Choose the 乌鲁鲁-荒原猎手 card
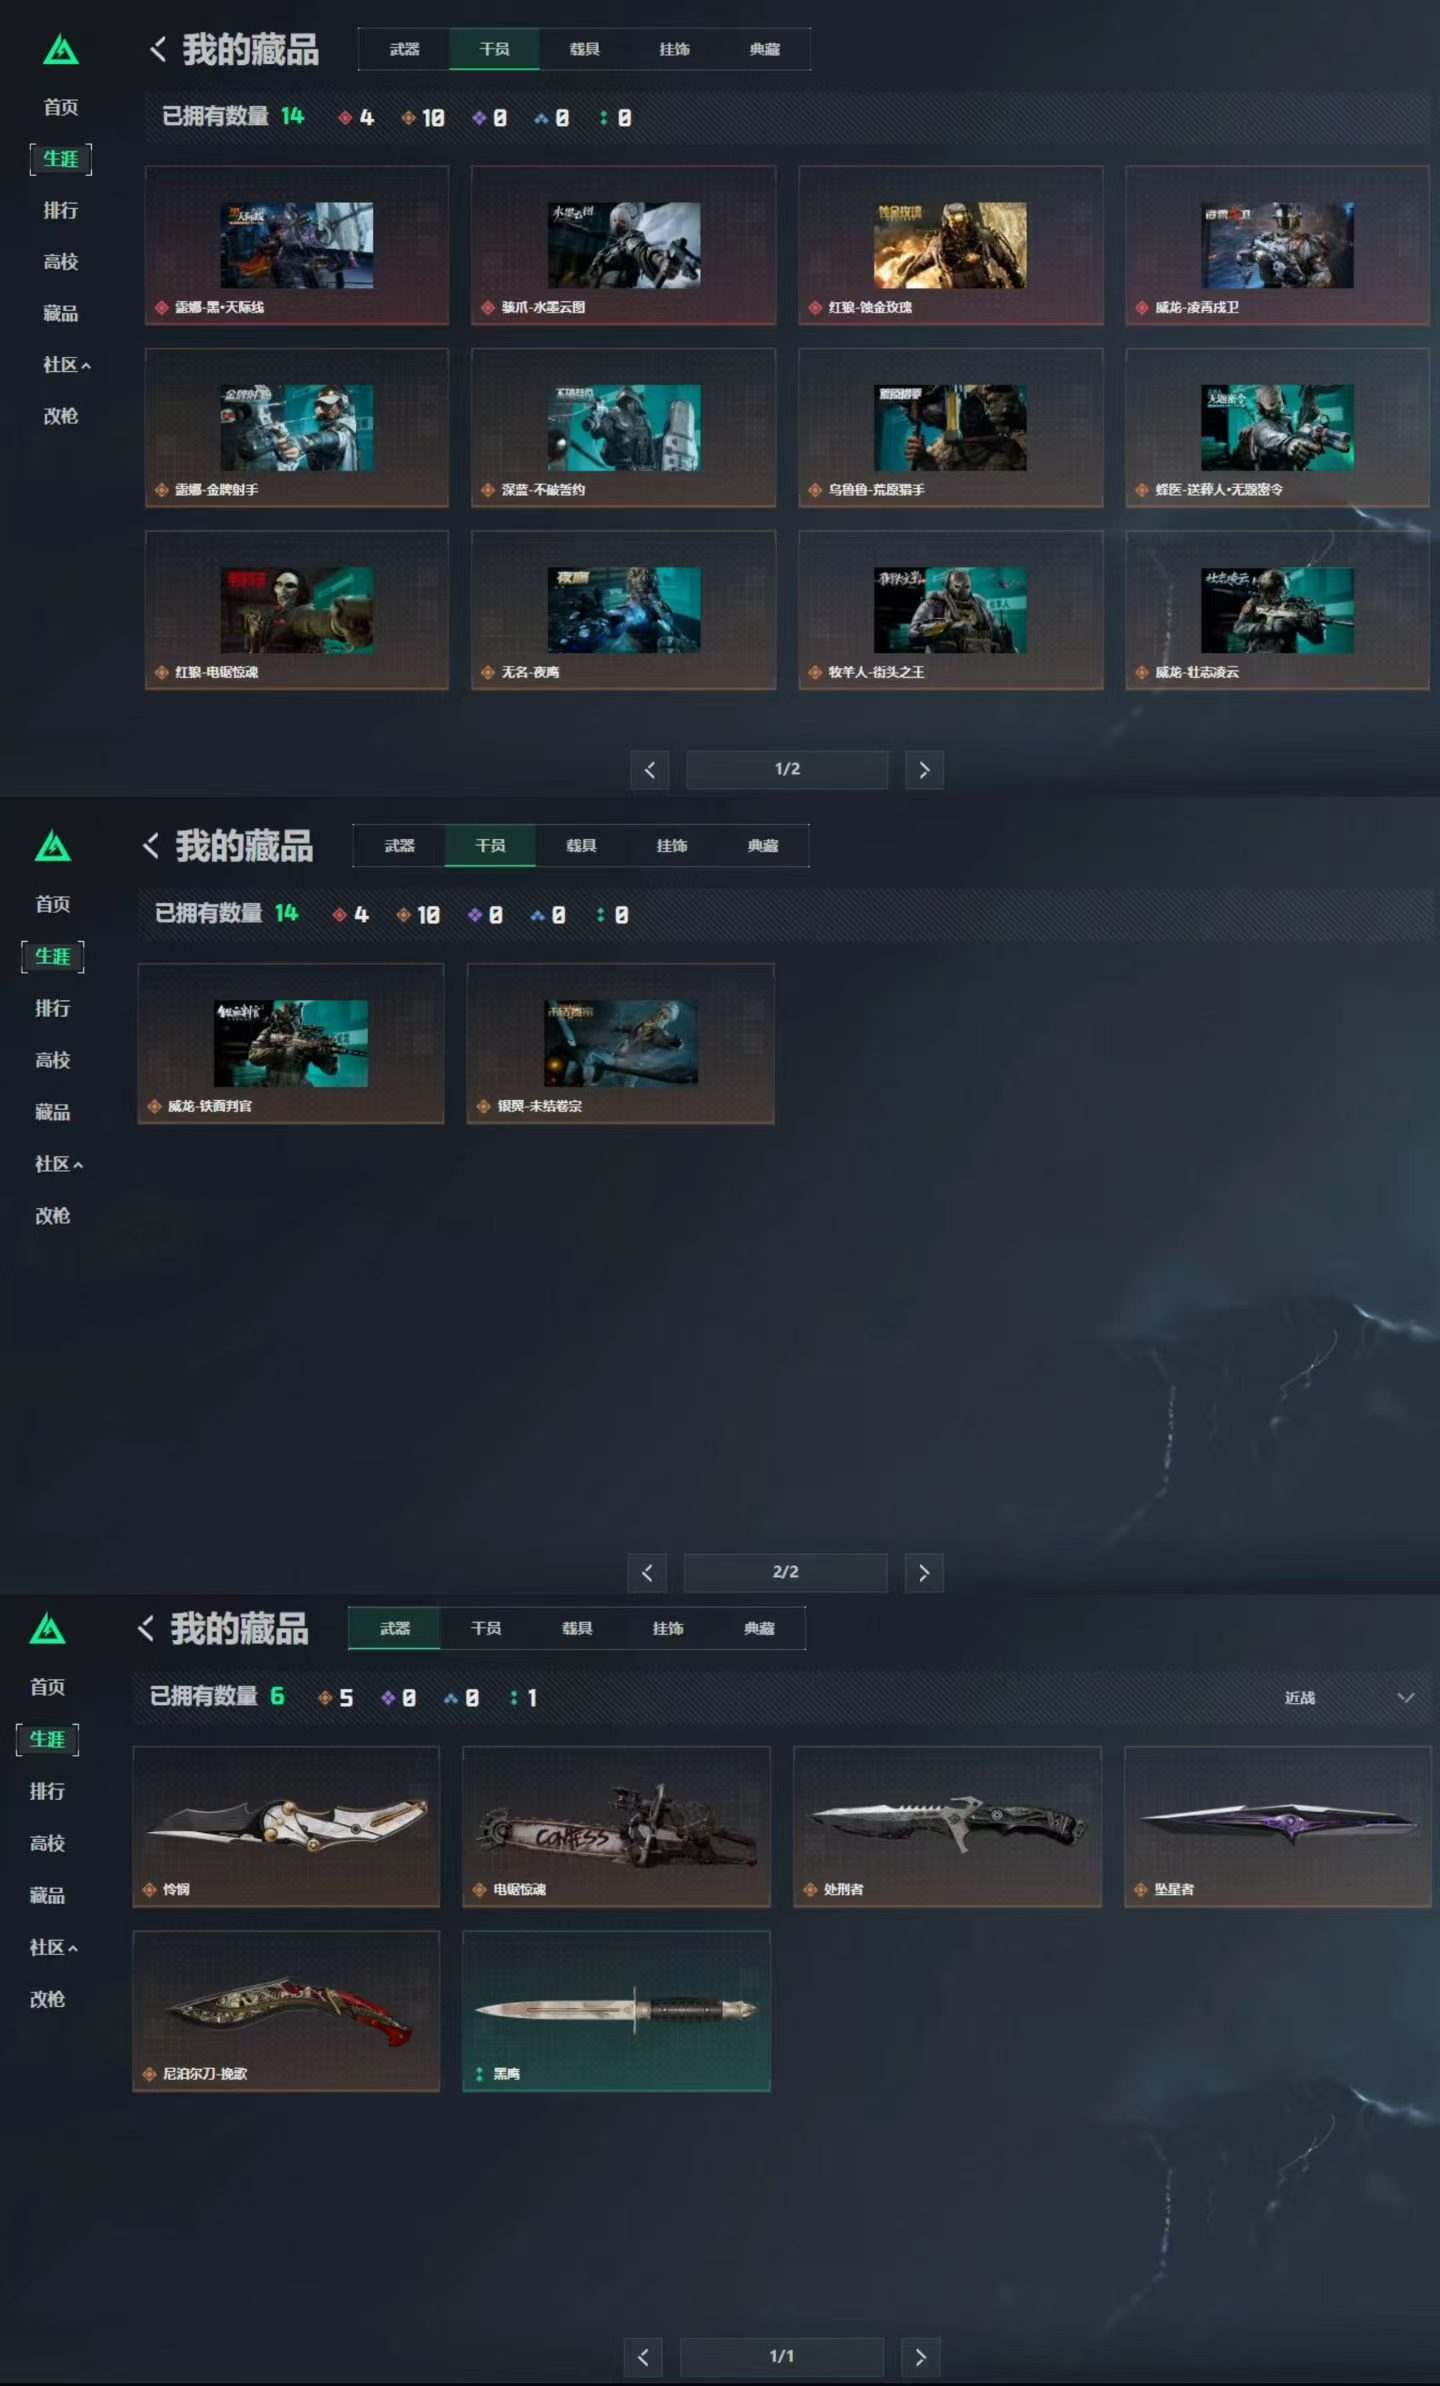The width and height of the screenshot is (1440, 2386). pyautogui.click(x=950, y=427)
